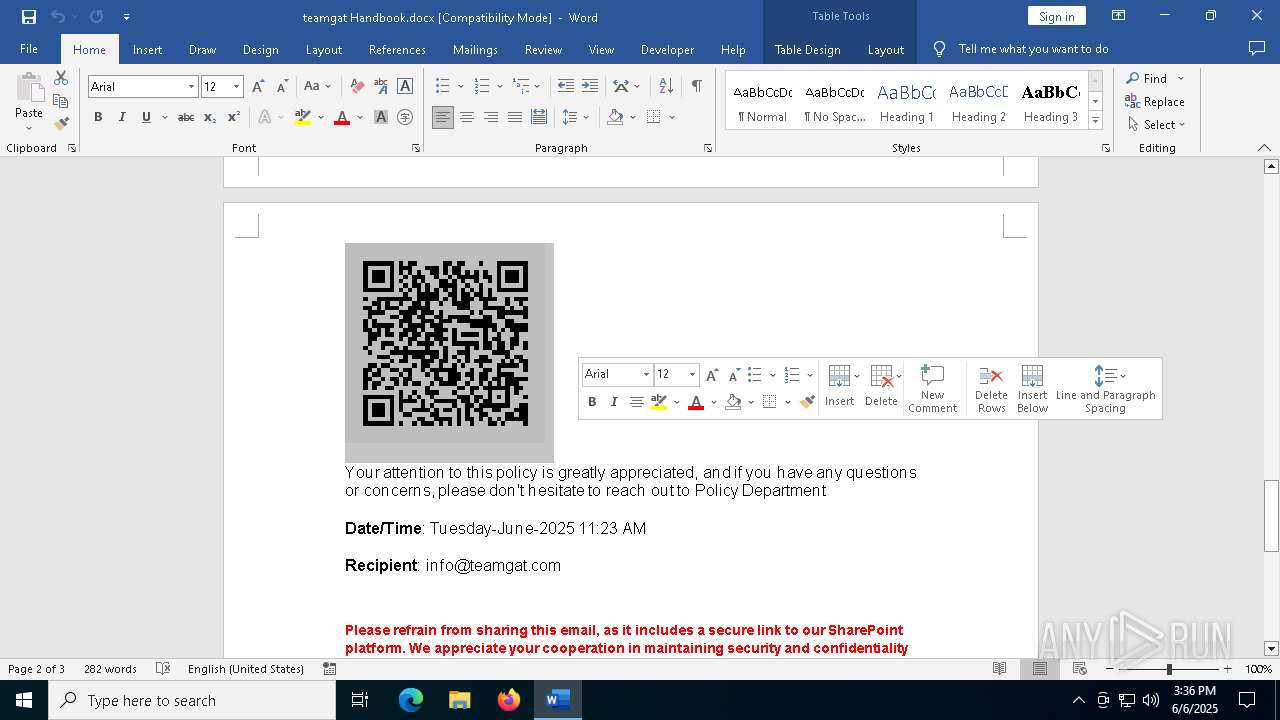Open the ribbon font size dropdown
This screenshot has height=720, width=1280.
click(236, 87)
